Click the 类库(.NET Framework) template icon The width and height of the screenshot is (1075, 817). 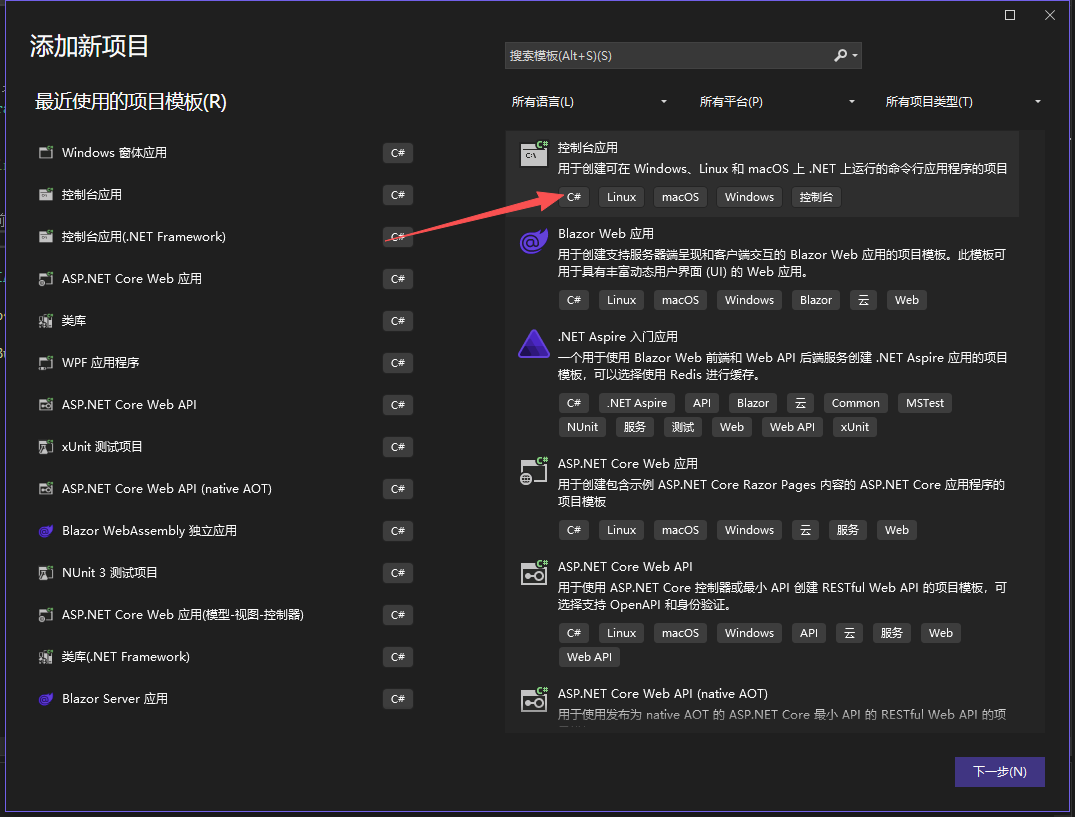[x=46, y=657]
